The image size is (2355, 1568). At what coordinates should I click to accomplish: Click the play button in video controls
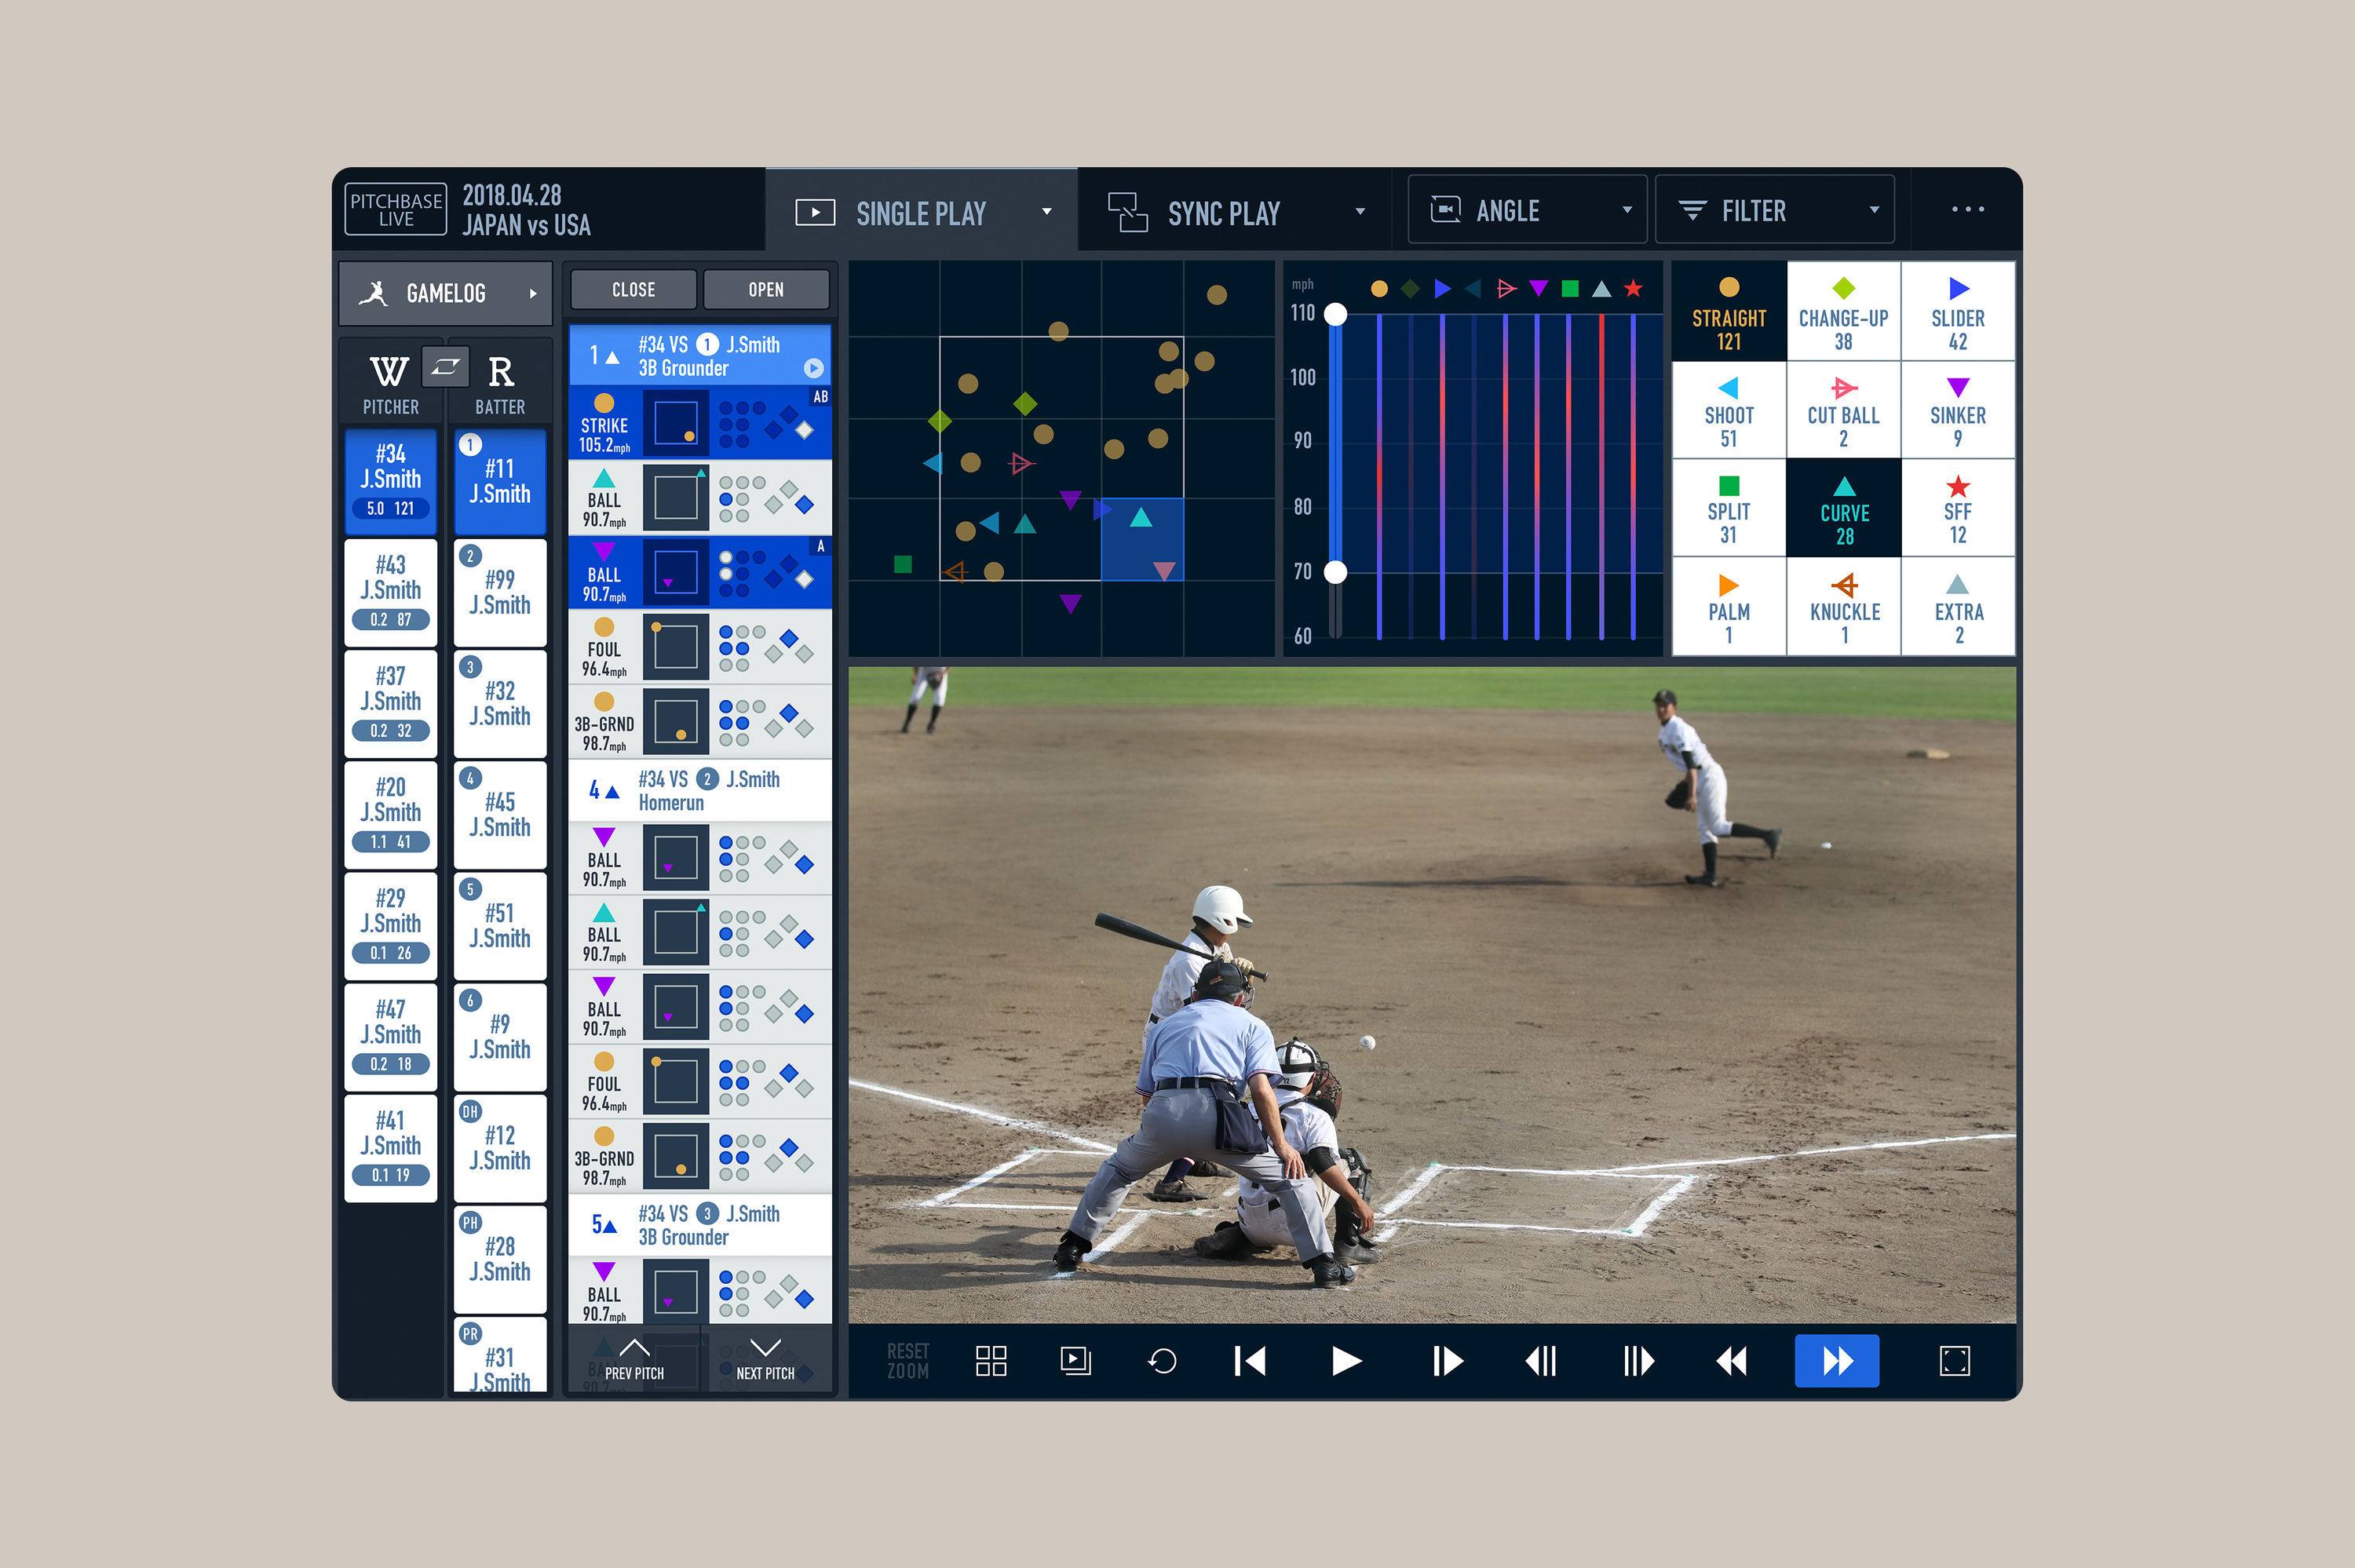[x=1346, y=1361]
